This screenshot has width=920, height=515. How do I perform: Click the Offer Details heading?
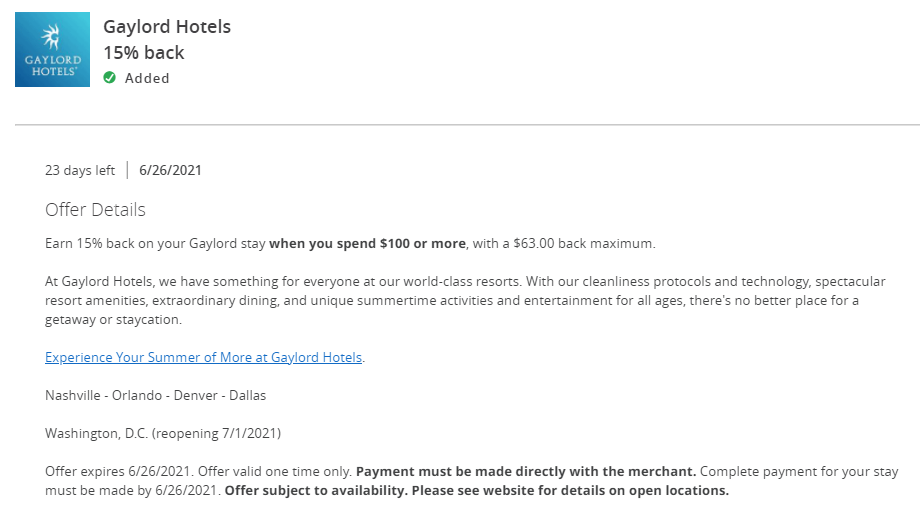(95, 209)
